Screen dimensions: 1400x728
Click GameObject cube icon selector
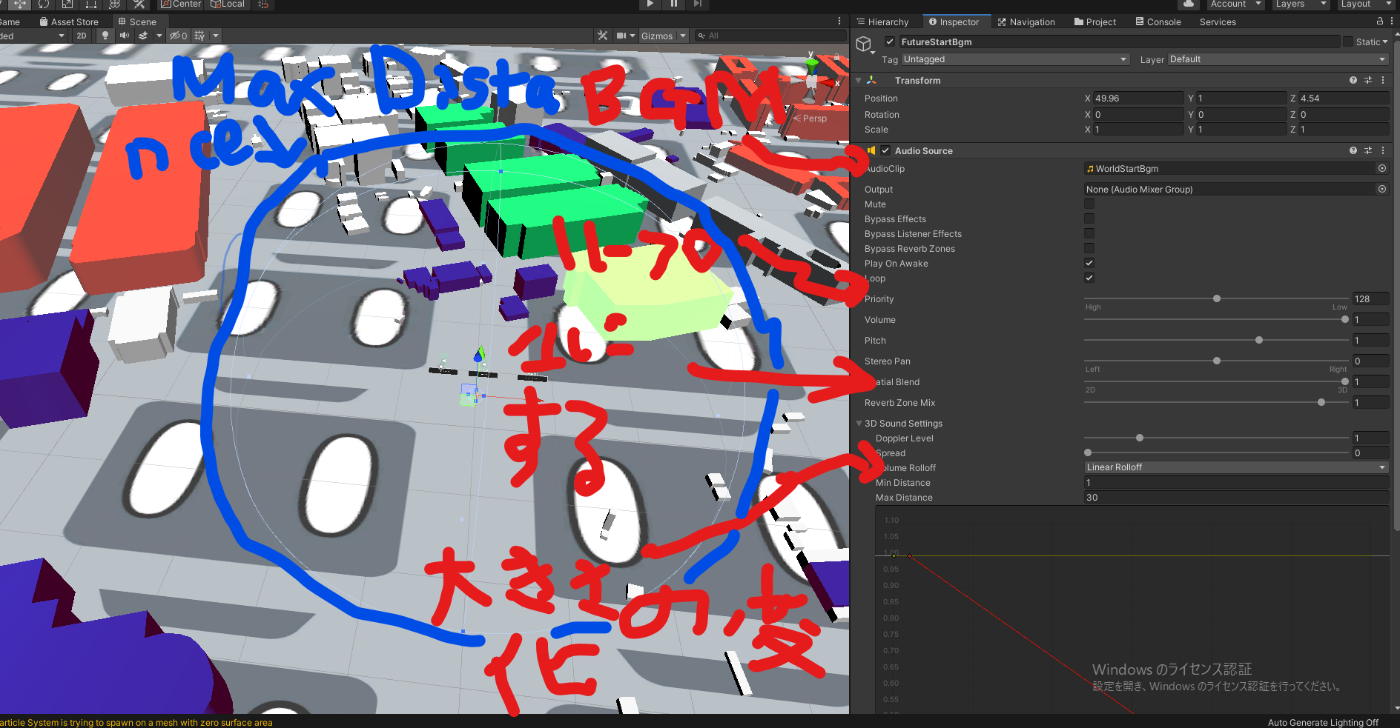pos(865,46)
